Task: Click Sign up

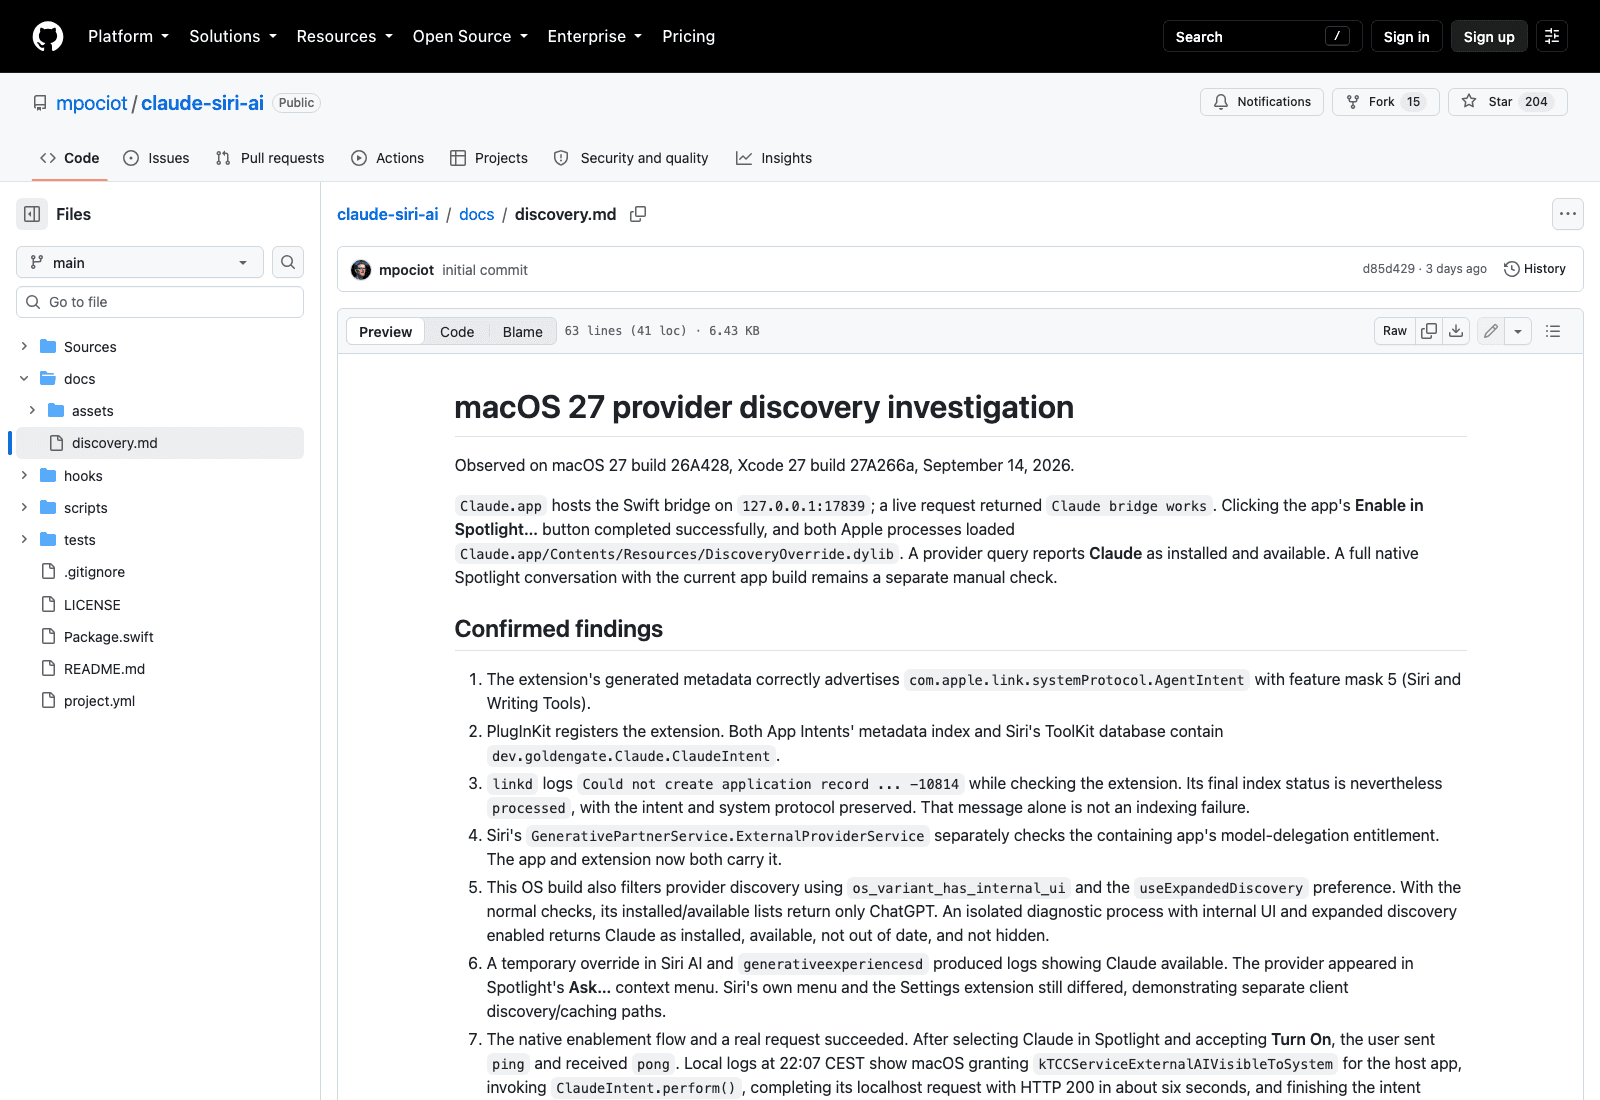Action: 1489,36
